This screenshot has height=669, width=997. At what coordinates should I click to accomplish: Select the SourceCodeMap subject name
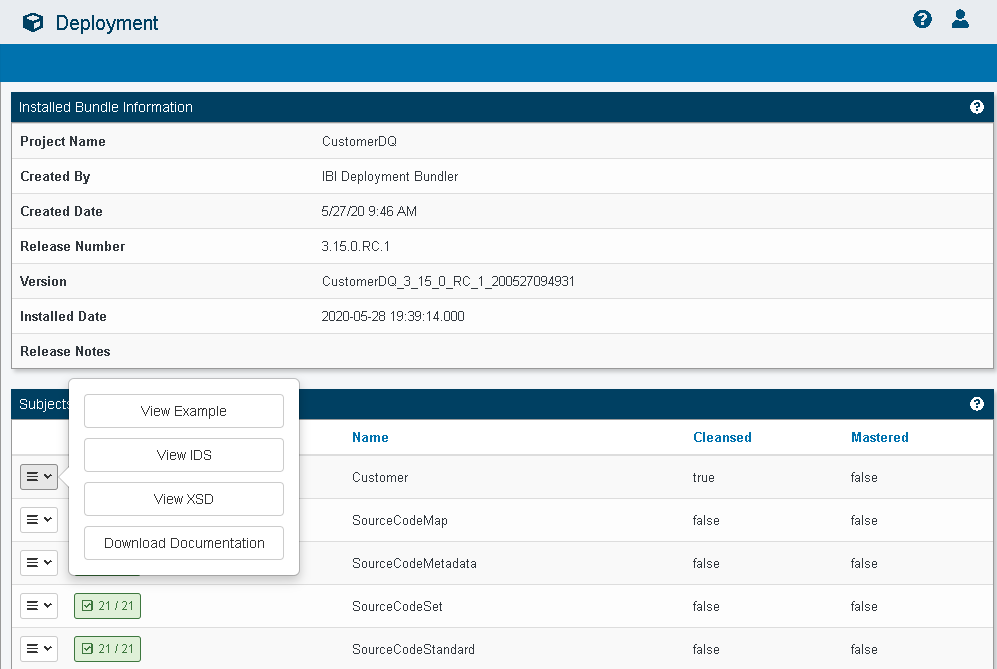tap(400, 520)
